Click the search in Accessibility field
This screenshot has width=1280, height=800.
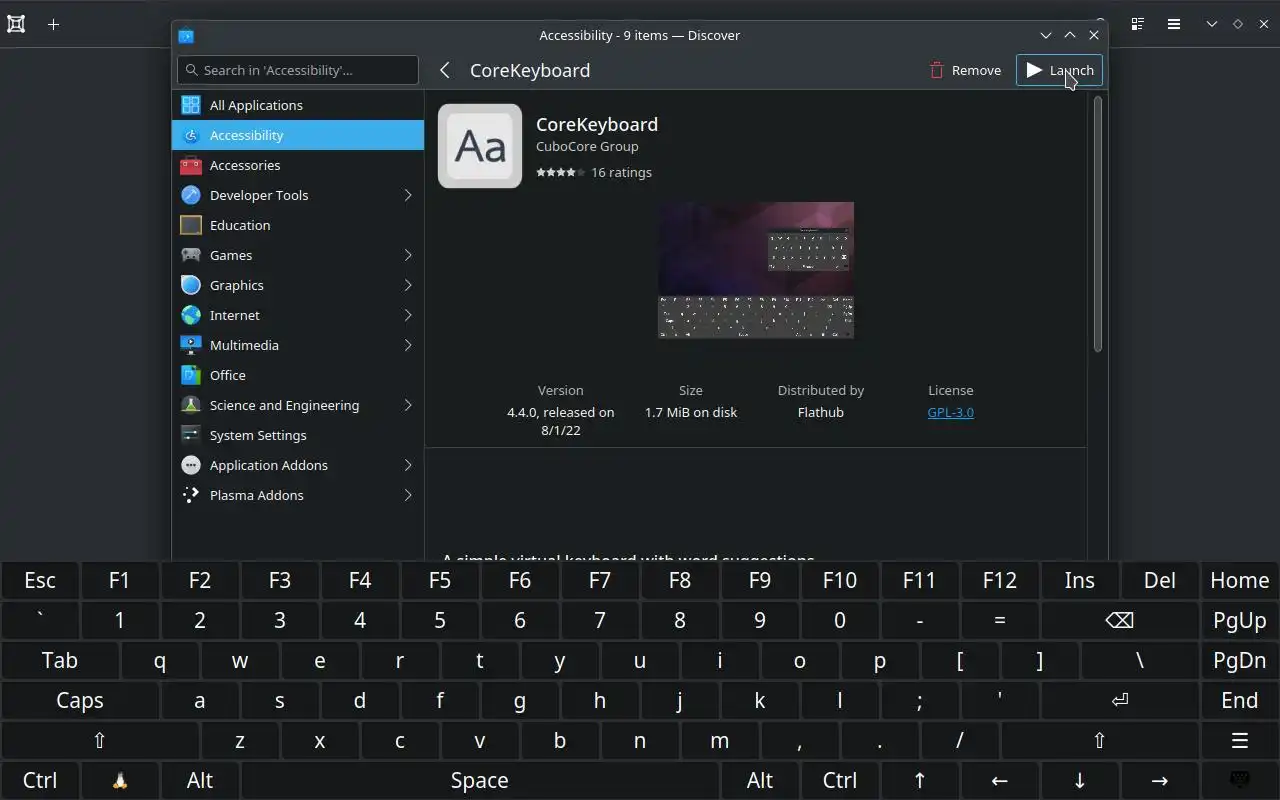[298, 70]
